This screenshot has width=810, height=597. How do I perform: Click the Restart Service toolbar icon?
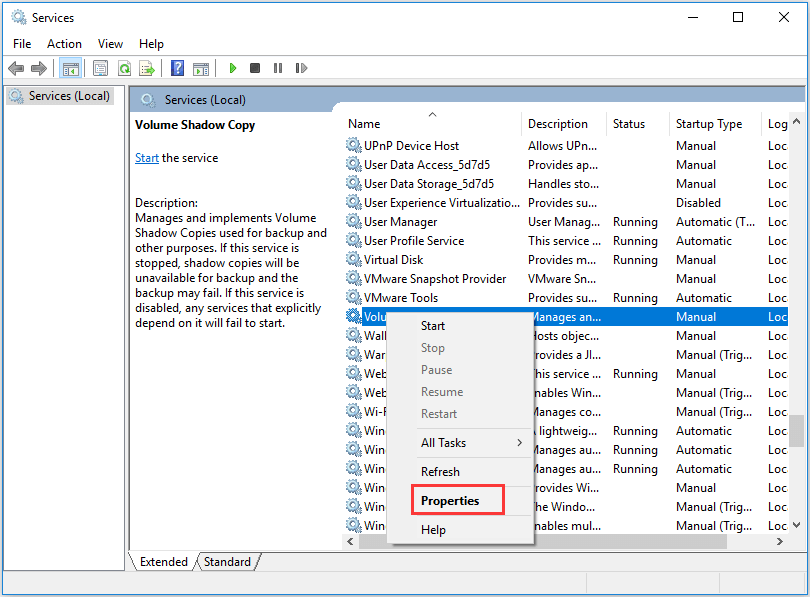click(x=300, y=69)
